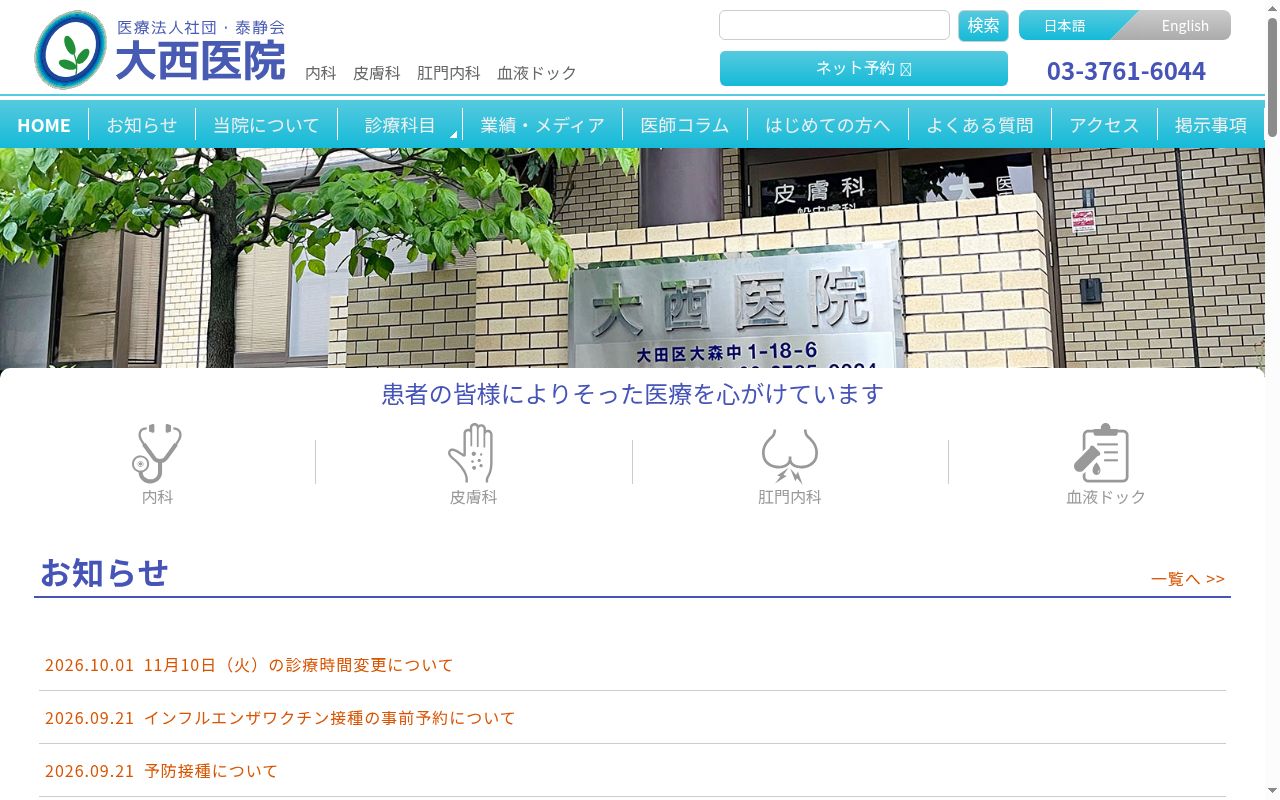
Task: Open the 肛門内科 department icon
Action: [790, 456]
